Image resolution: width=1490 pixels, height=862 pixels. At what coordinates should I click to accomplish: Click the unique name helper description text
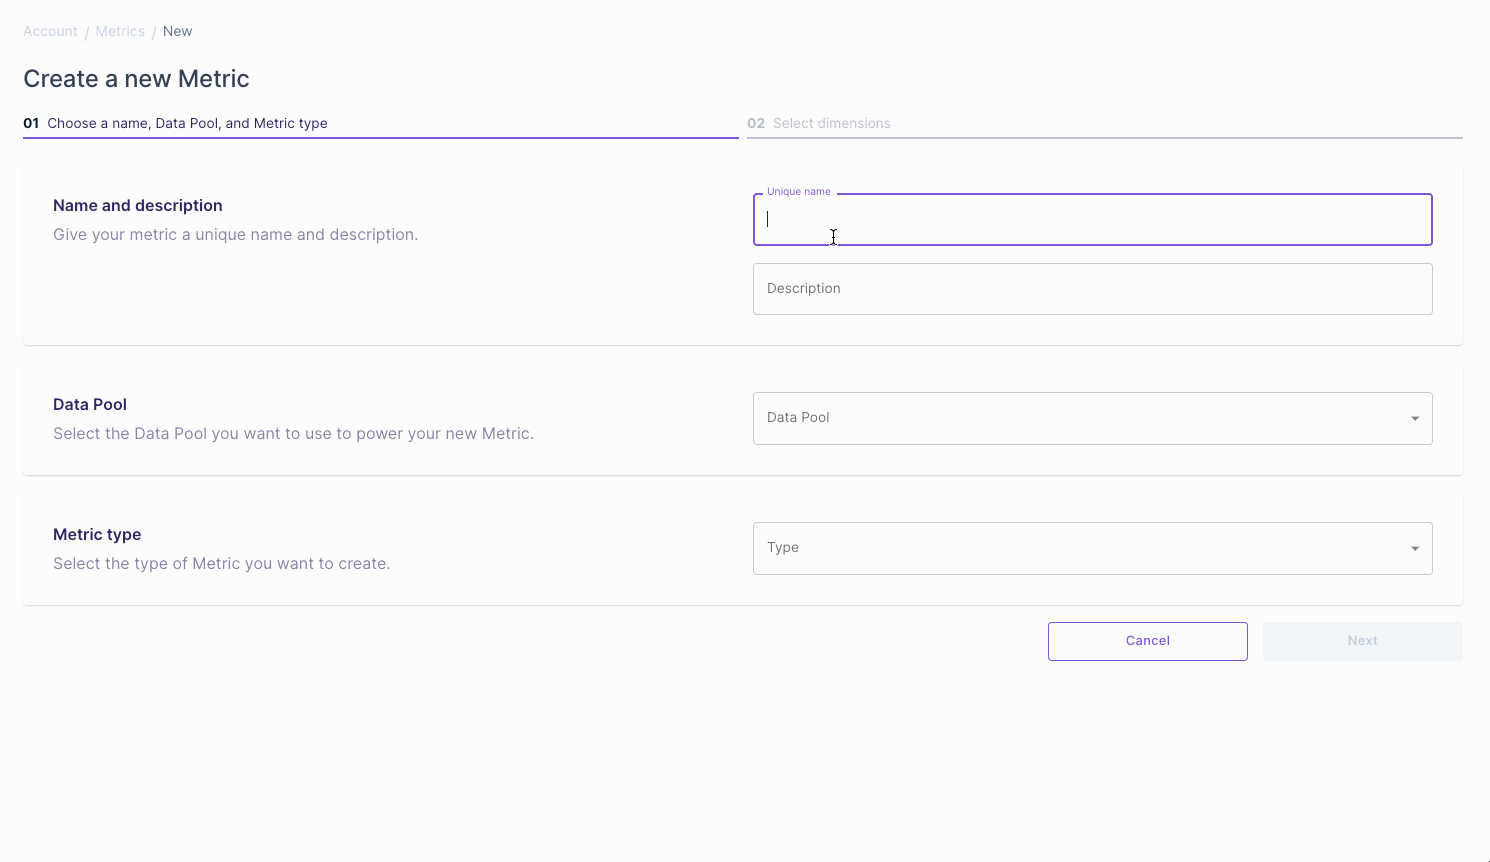(235, 234)
